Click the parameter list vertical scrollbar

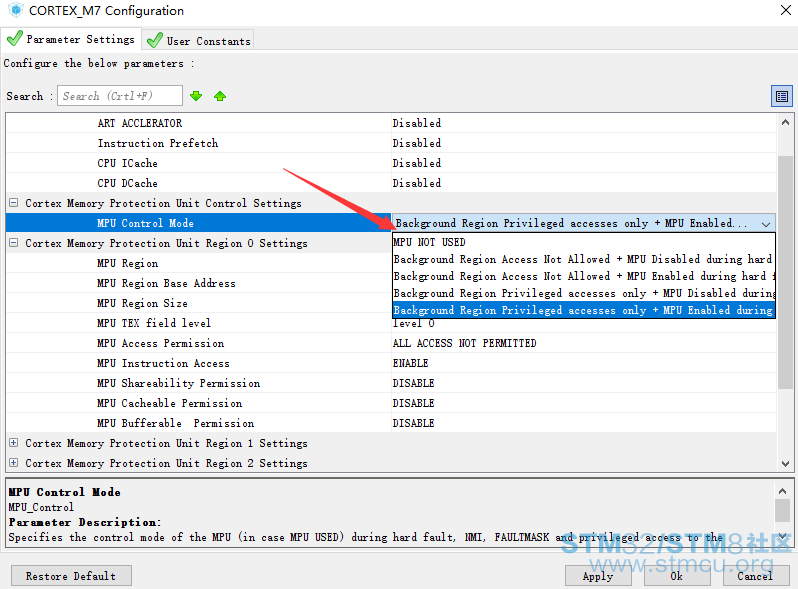(785, 250)
